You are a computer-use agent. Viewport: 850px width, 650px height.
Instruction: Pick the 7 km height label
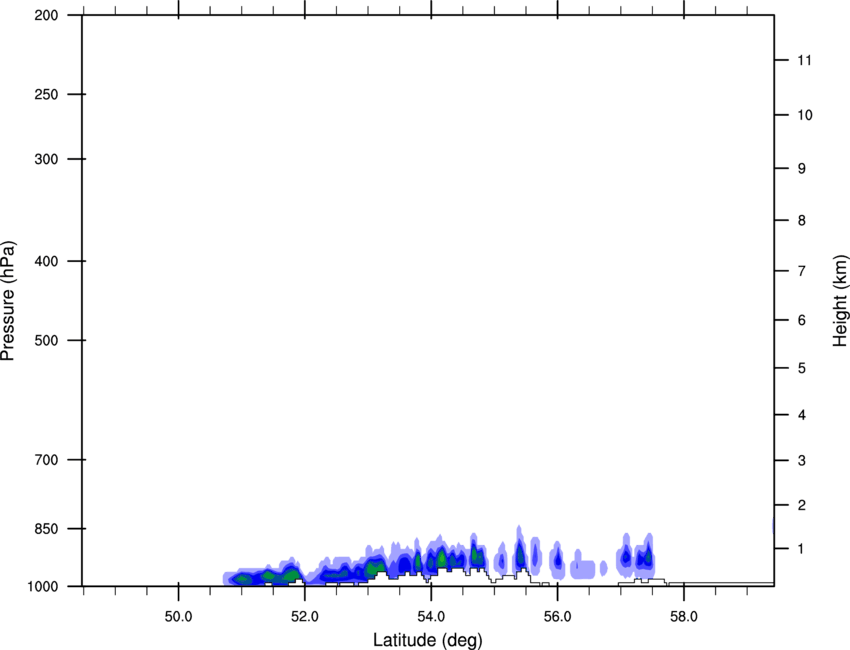coord(802,271)
